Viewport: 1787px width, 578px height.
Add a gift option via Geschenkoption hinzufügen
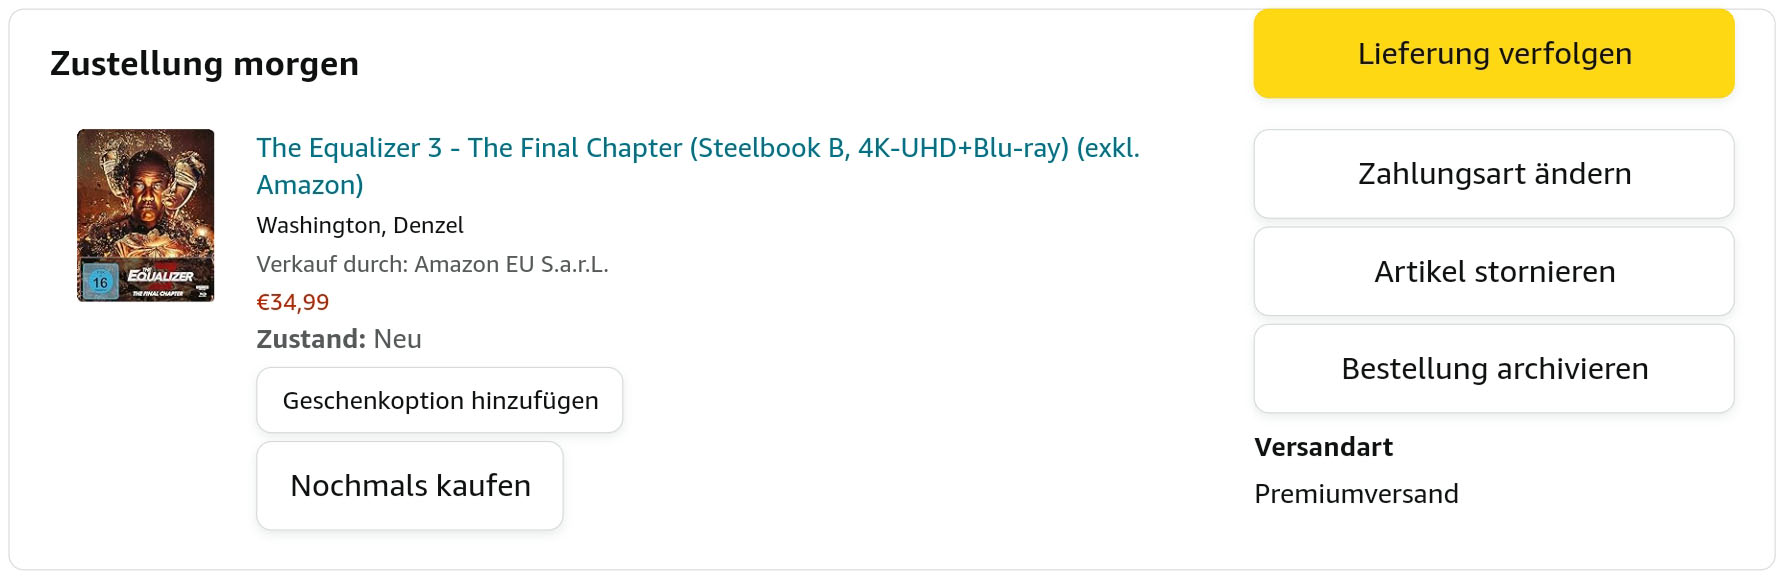(x=440, y=401)
